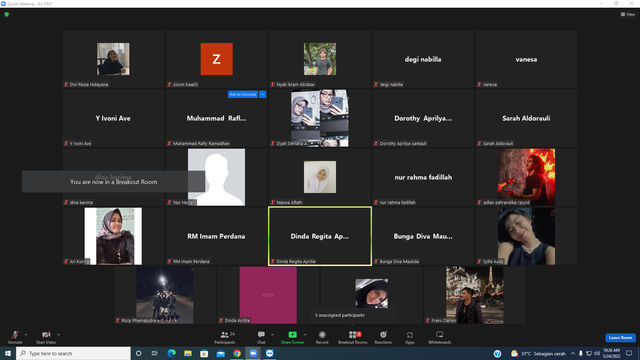Open the View layout menu
The width and height of the screenshot is (640, 360).
pyautogui.click(x=628, y=14)
